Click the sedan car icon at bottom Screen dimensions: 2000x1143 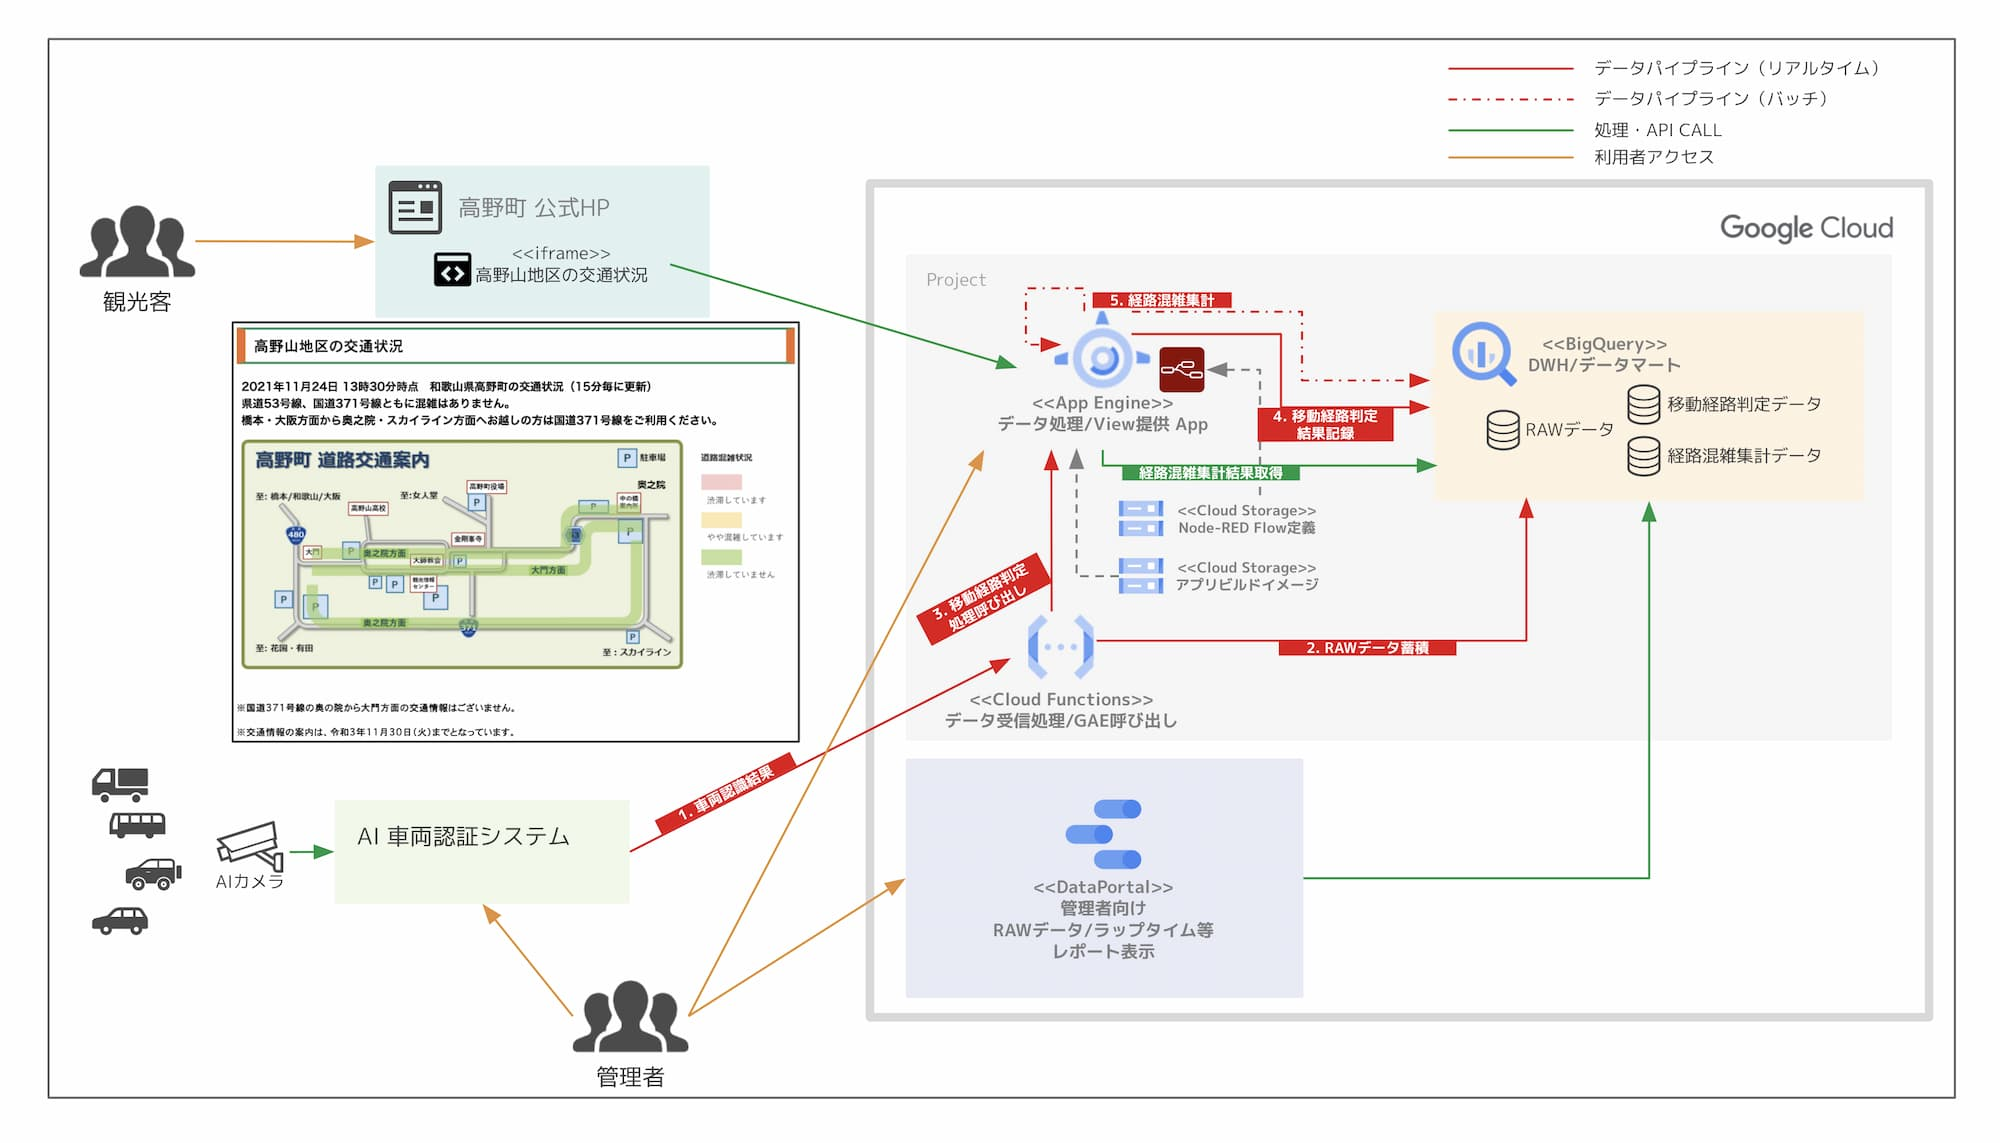120,921
